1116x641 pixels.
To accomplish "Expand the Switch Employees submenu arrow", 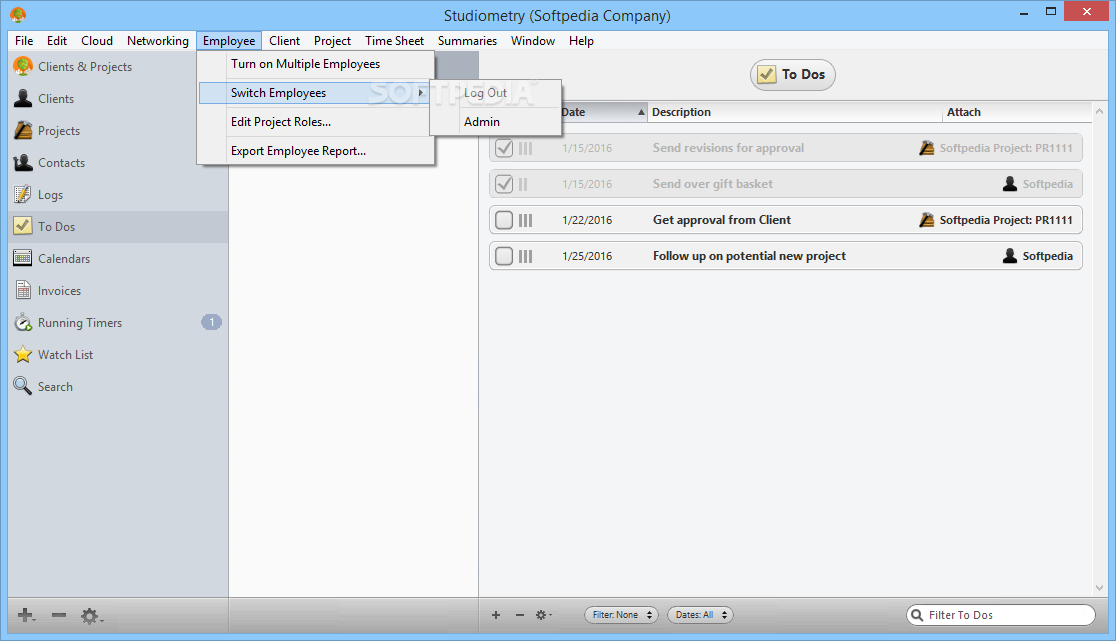I will [421, 92].
